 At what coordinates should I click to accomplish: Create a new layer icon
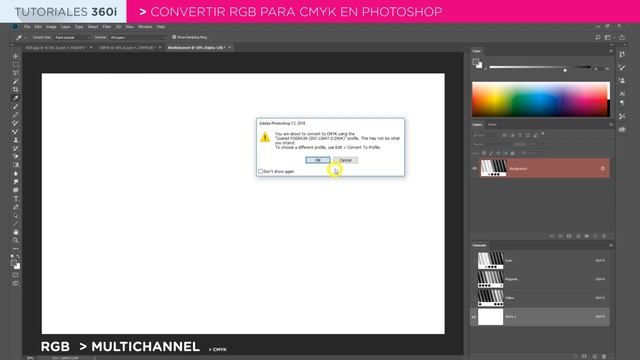[x=596, y=236]
